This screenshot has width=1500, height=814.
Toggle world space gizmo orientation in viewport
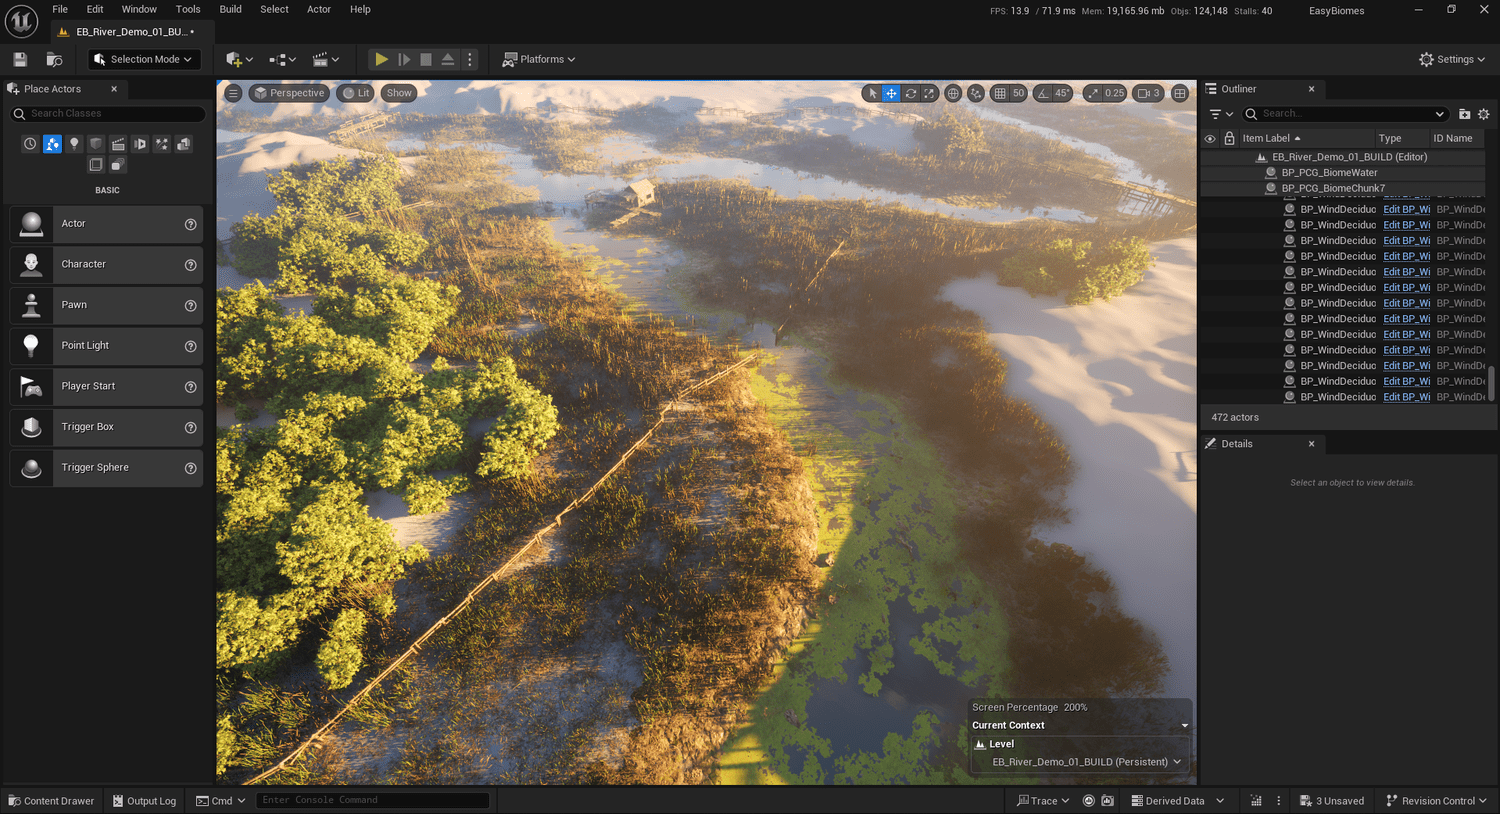point(953,93)
